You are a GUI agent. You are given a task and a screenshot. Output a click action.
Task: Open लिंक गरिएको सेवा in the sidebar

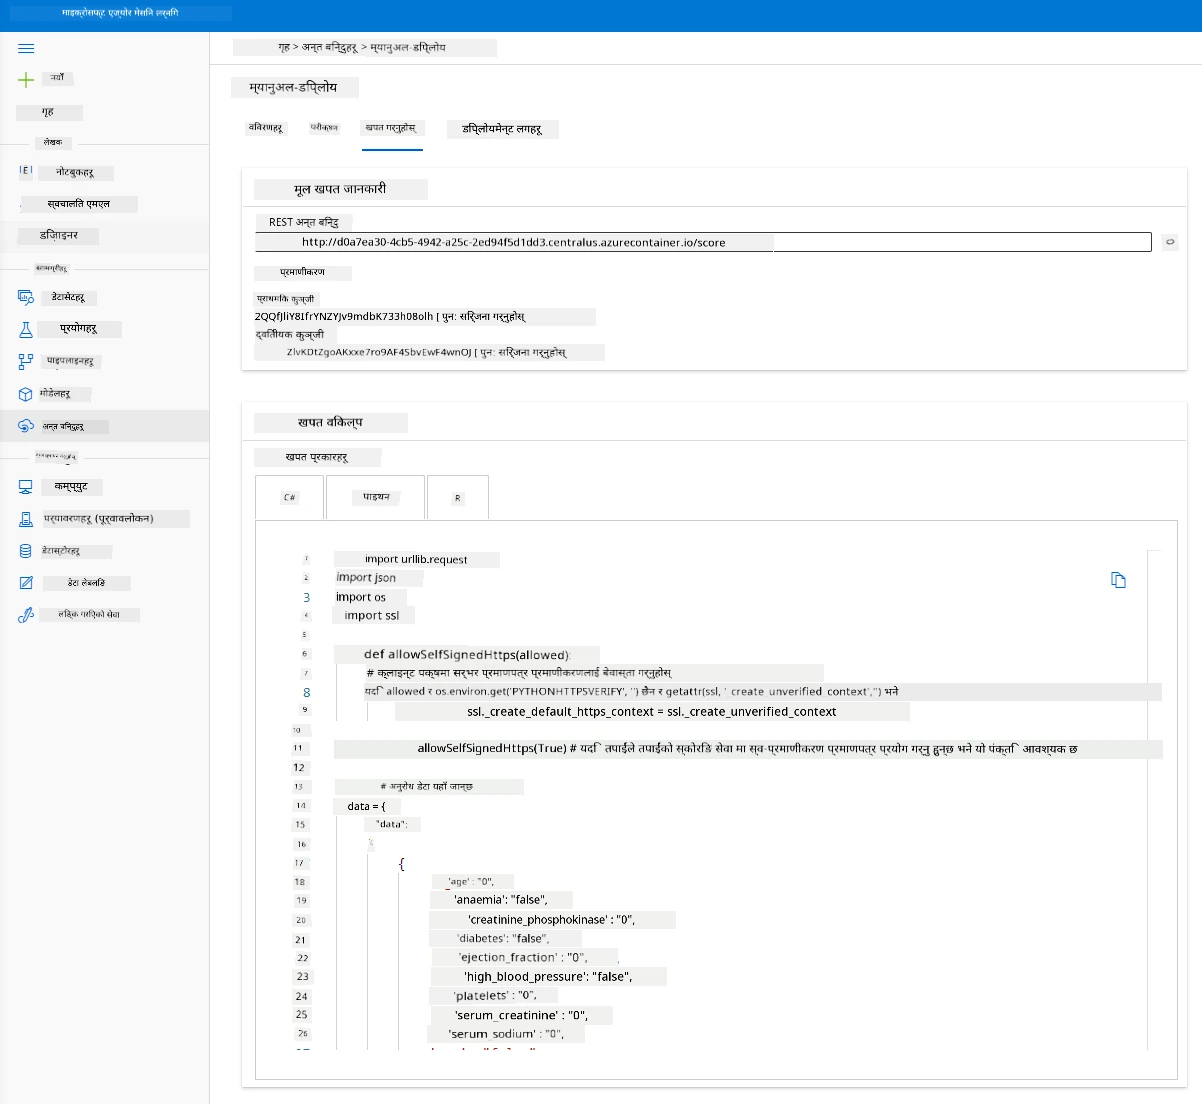coord(89,615)
